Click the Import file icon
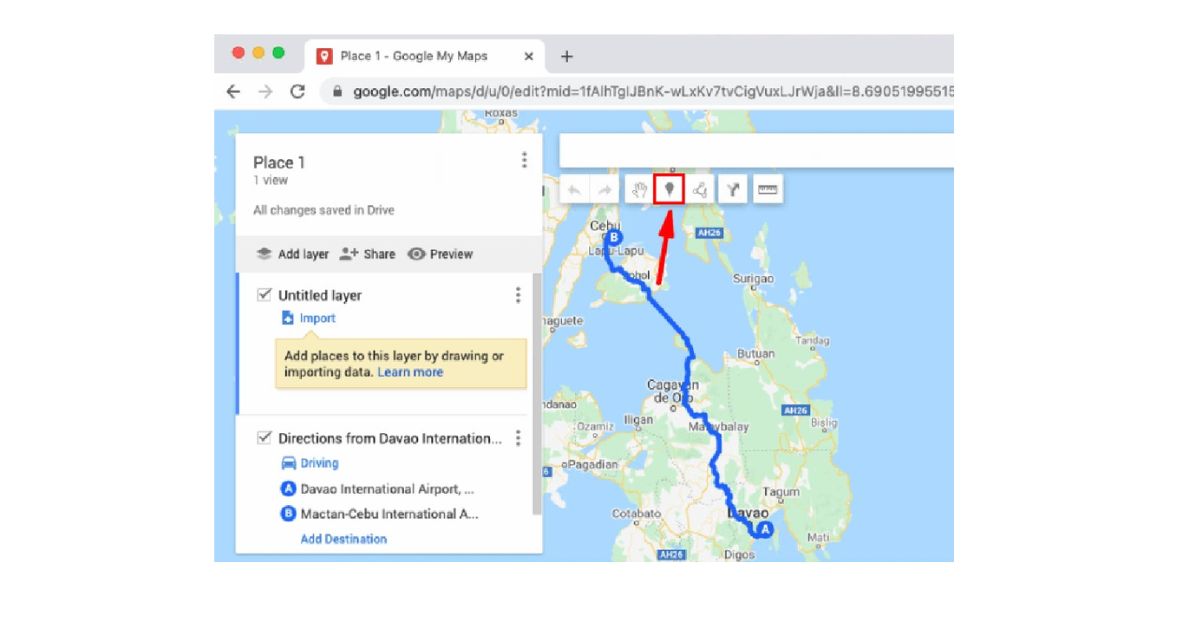The image size is (1200, 625). (288, 318)
